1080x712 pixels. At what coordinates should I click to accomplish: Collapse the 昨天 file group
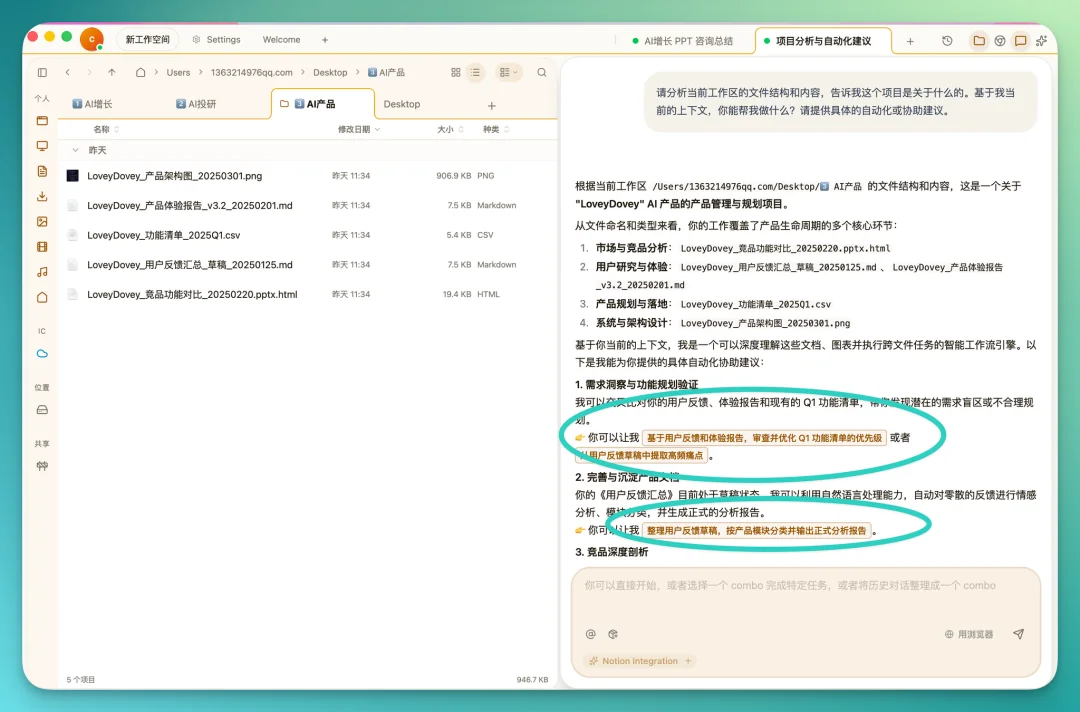(x=78, y=150)
